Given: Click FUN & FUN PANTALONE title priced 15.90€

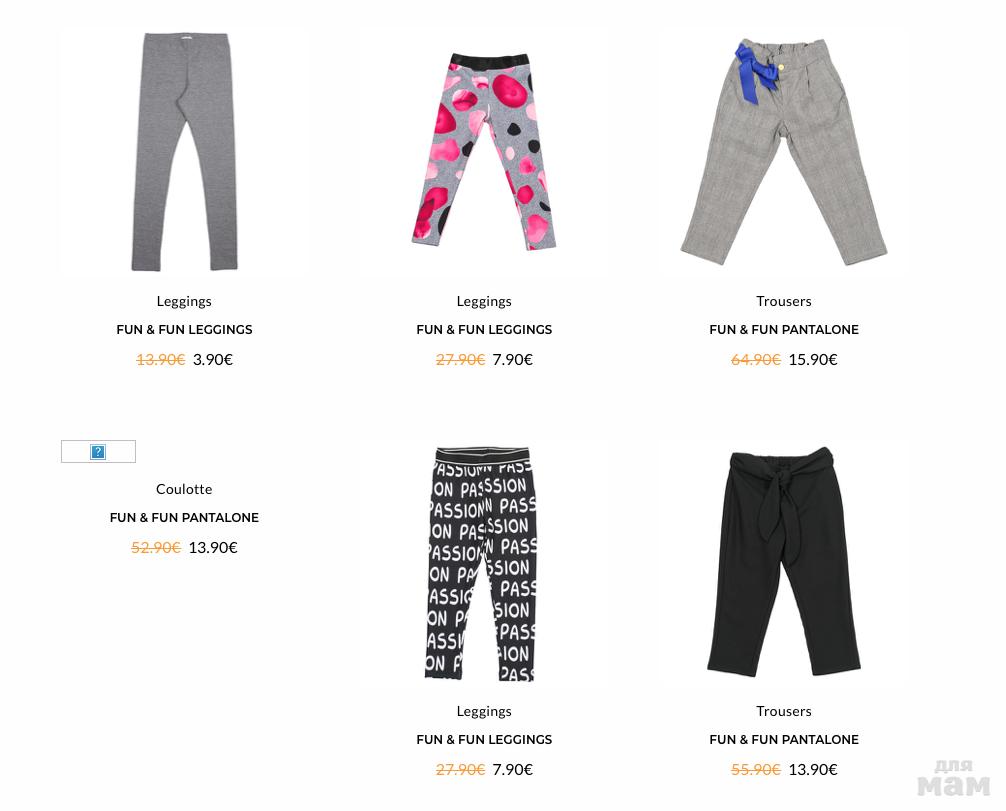Looking at the screenshot, I should coord(784,329).
